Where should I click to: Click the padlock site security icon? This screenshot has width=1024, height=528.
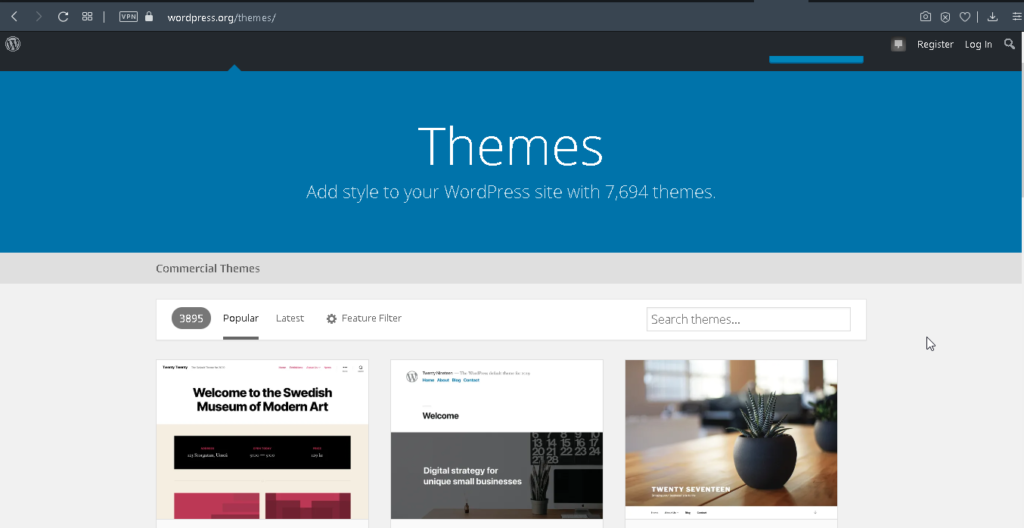(149, 17)
